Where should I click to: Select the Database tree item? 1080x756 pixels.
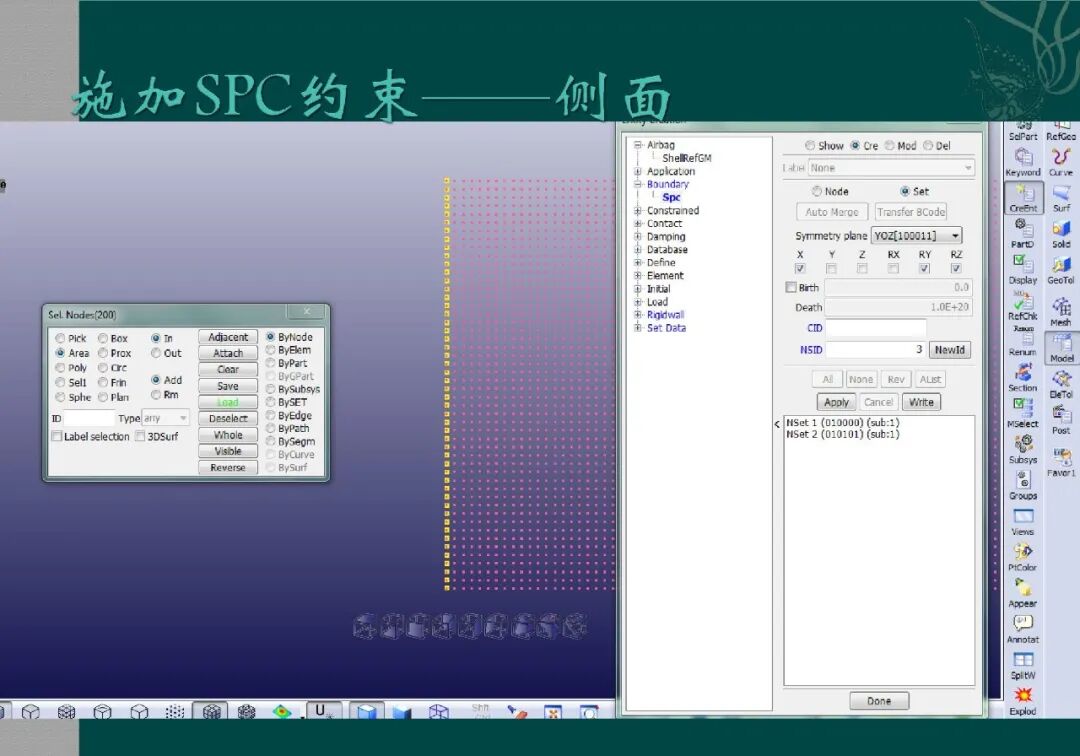(667, 250)
